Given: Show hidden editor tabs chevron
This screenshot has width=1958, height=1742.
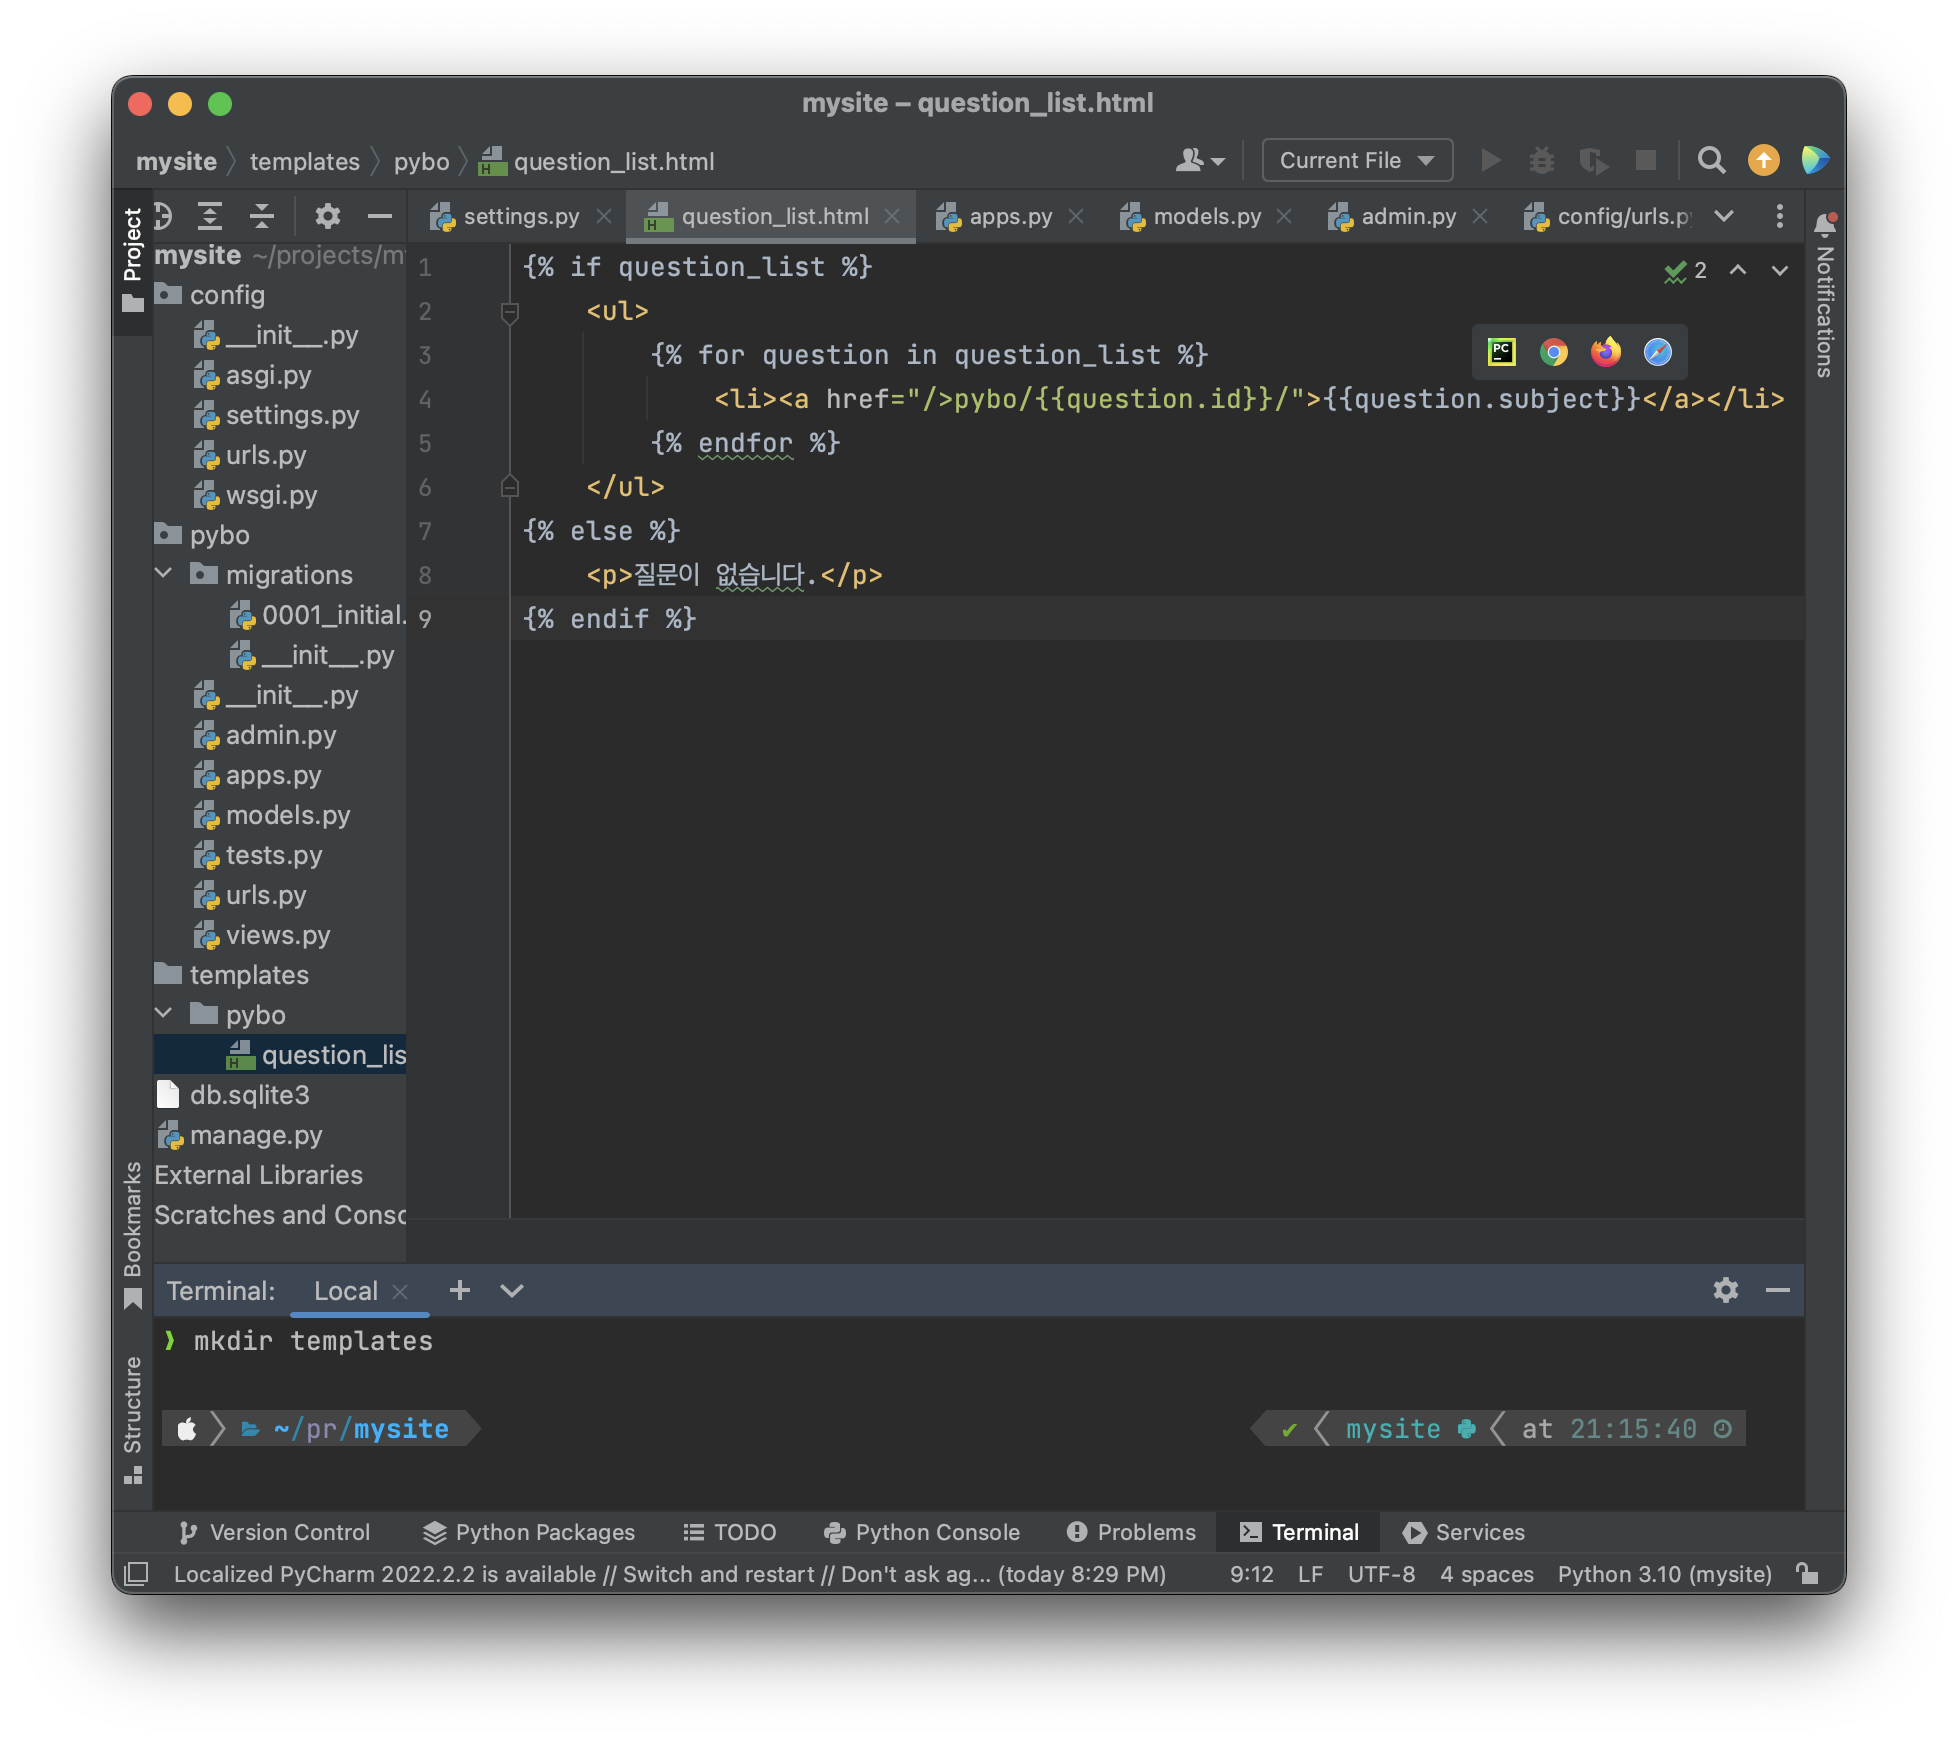Looking at the screenshot, I should (1724, 216).
